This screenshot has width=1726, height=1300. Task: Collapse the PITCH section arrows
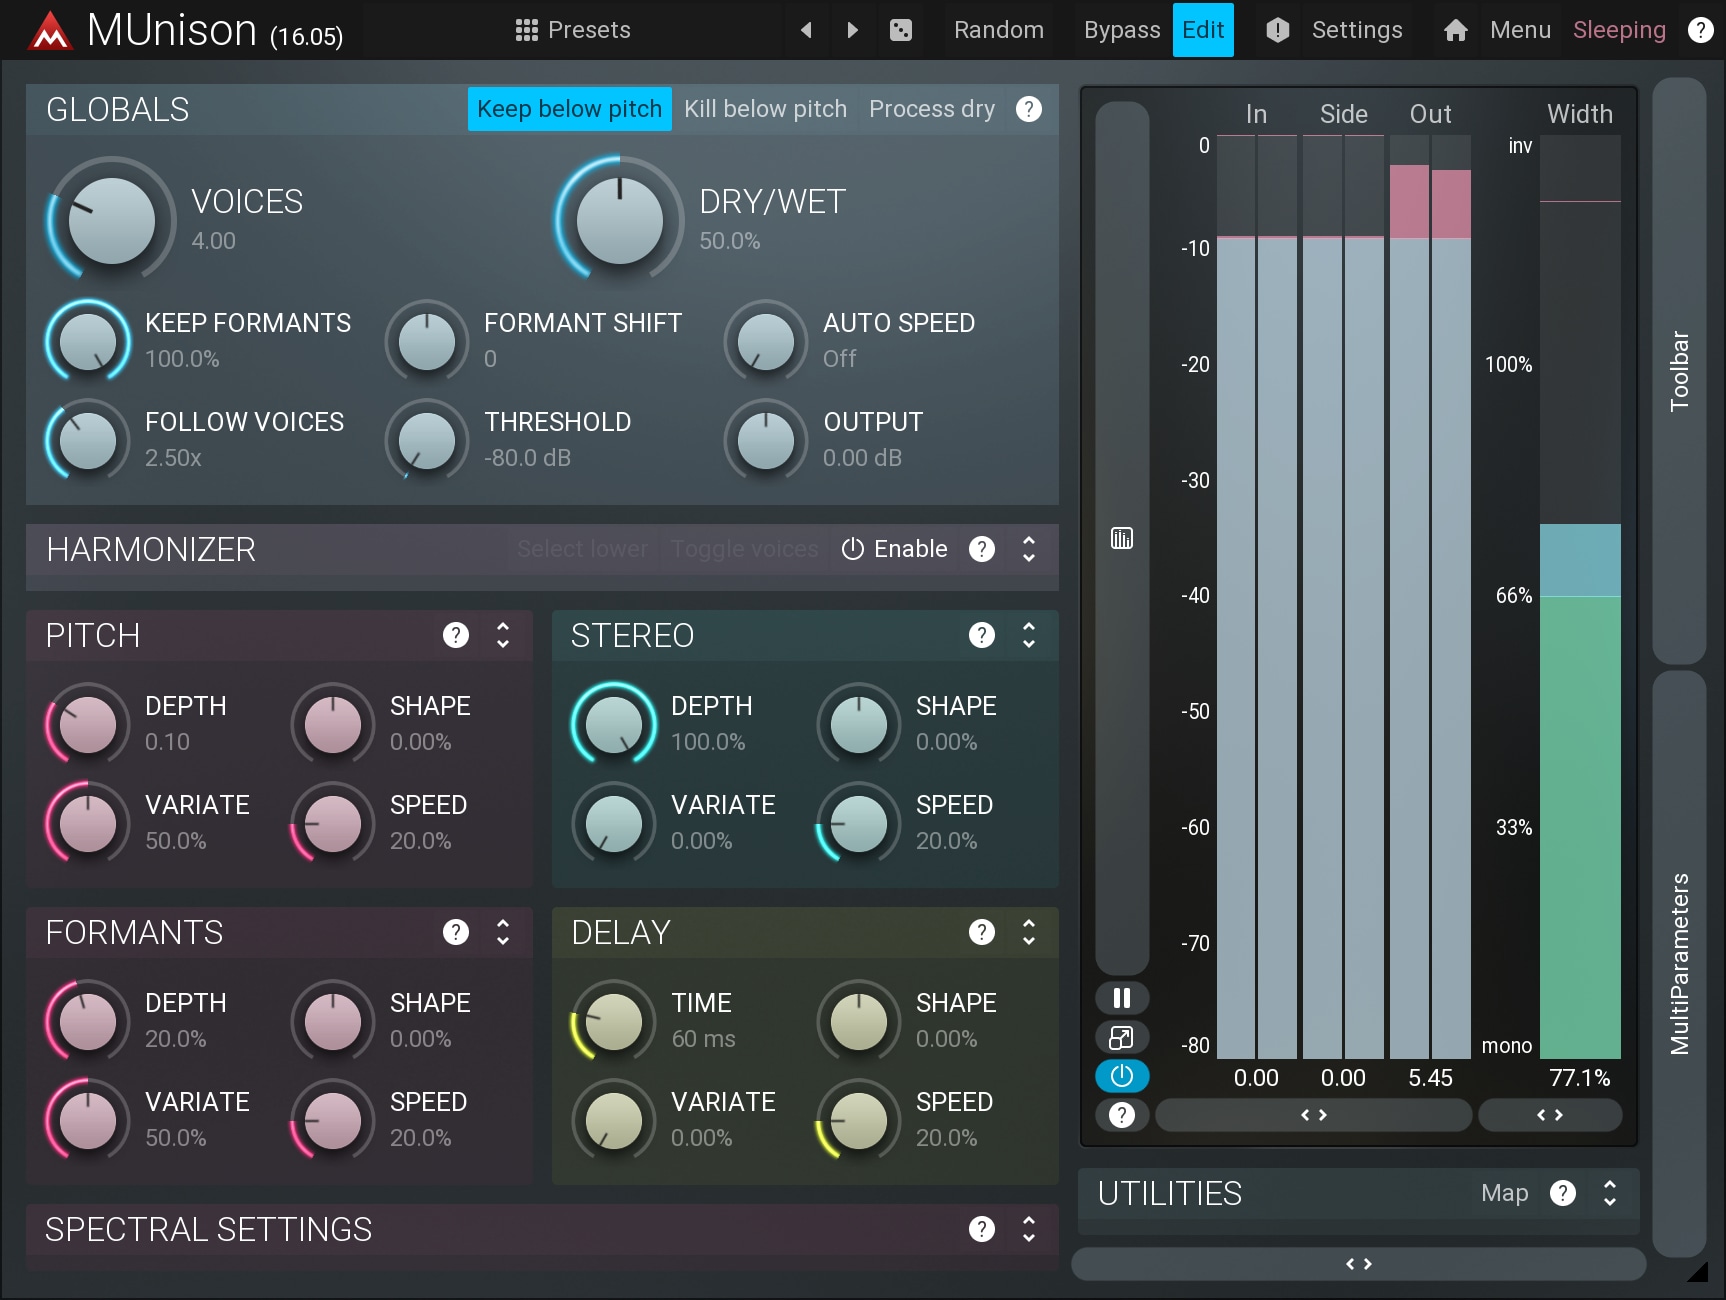[x=503, y=635]
